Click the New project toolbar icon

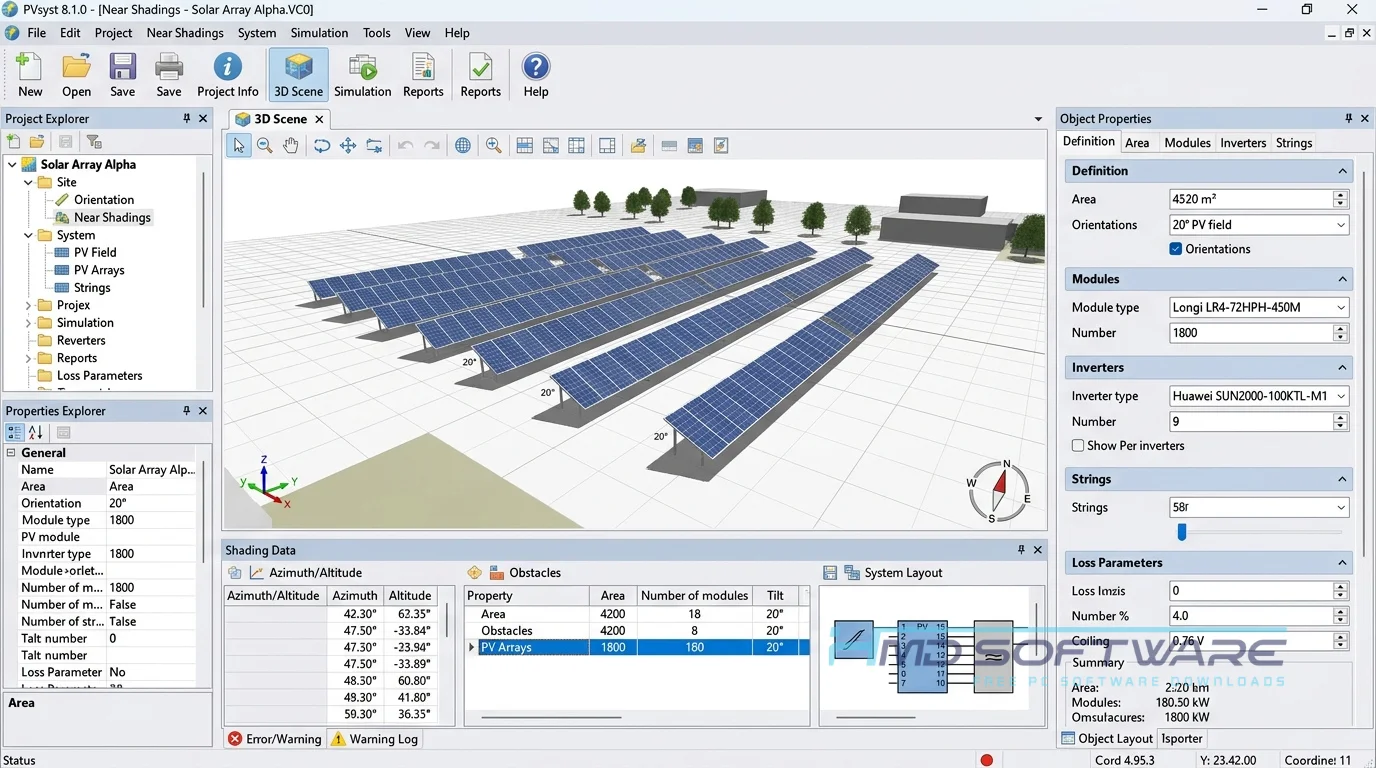(29, 75)
